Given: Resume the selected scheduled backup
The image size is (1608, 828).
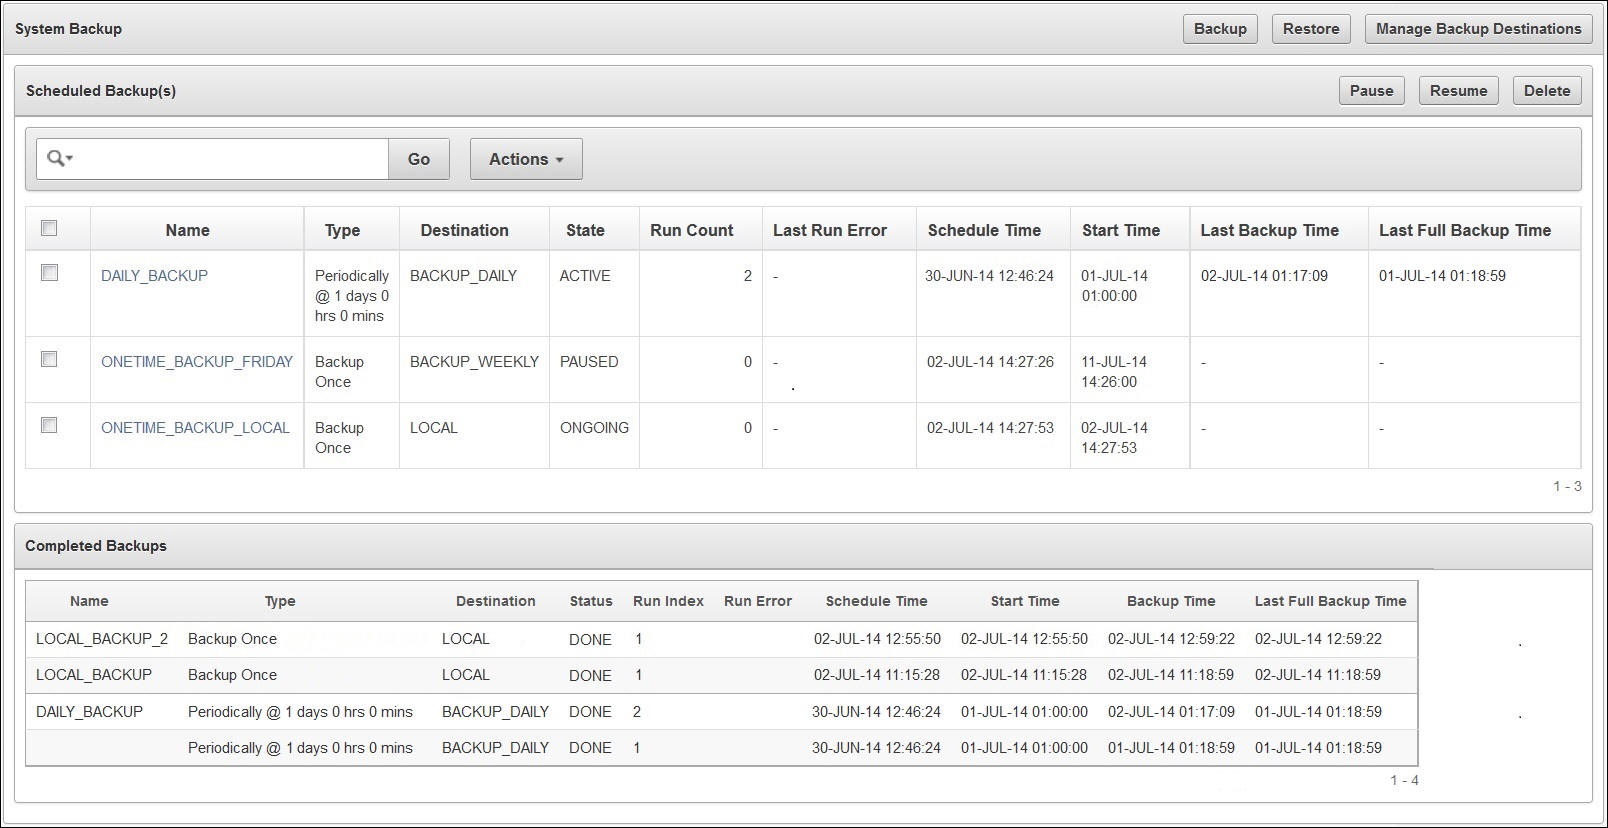Looking at the screenshot, I should tap(1459, 90).
